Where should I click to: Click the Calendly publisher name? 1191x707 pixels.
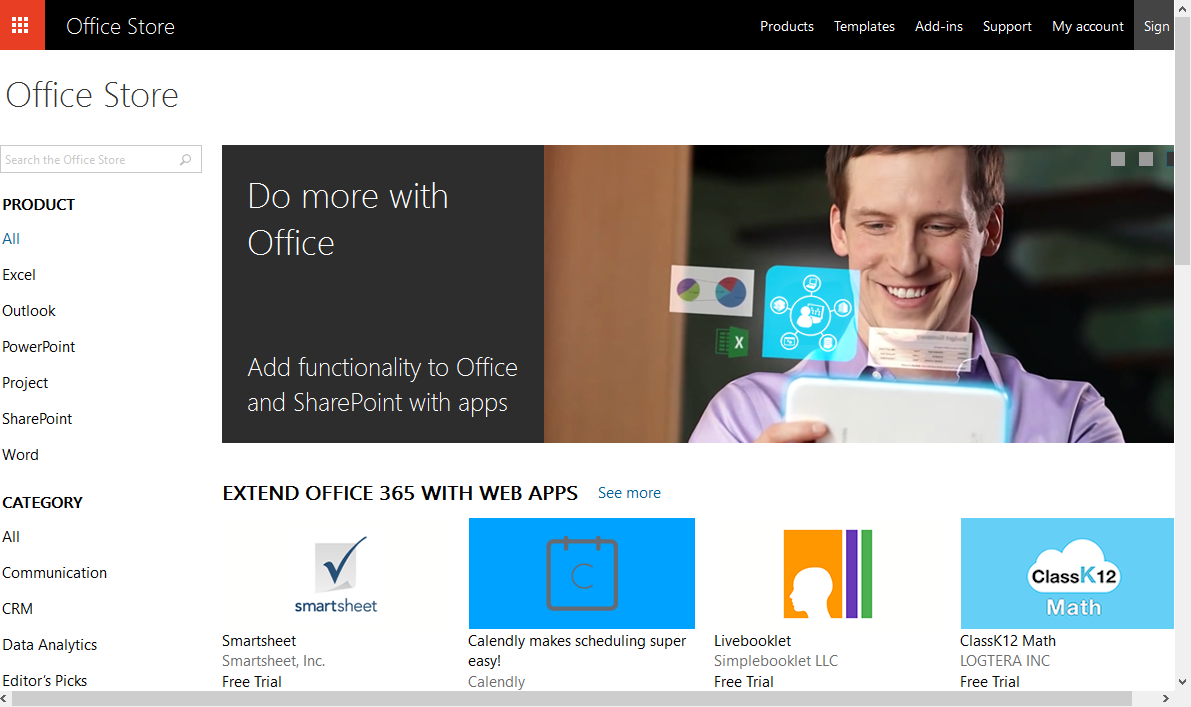[x=496, y=681]
